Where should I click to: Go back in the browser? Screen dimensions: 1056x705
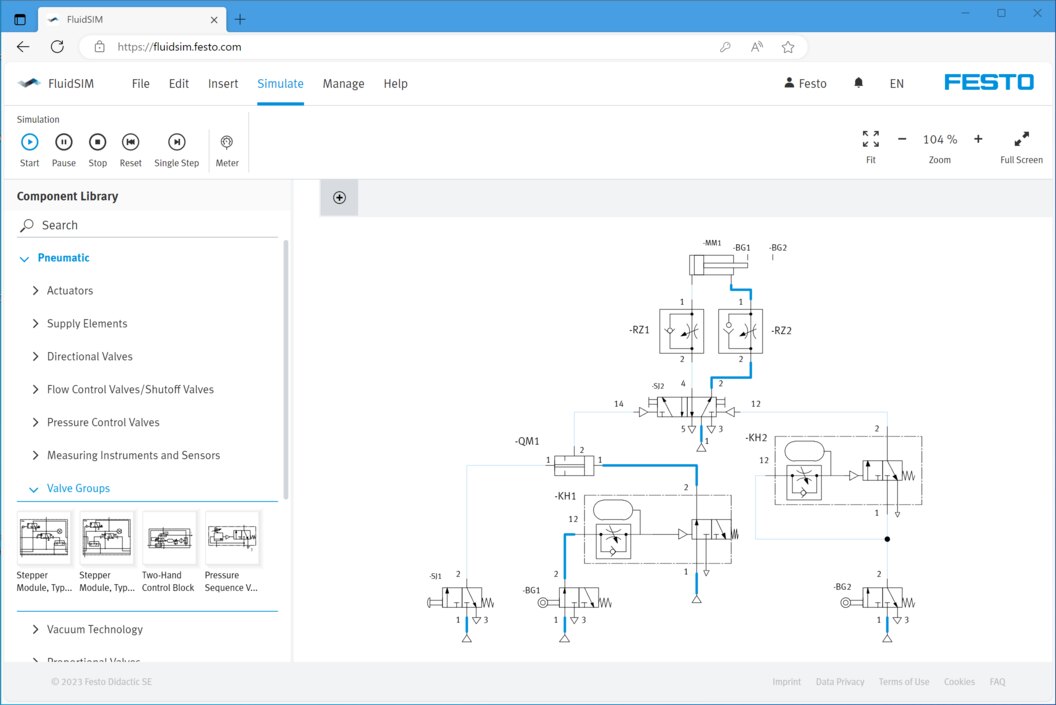[x=23, y=46]
